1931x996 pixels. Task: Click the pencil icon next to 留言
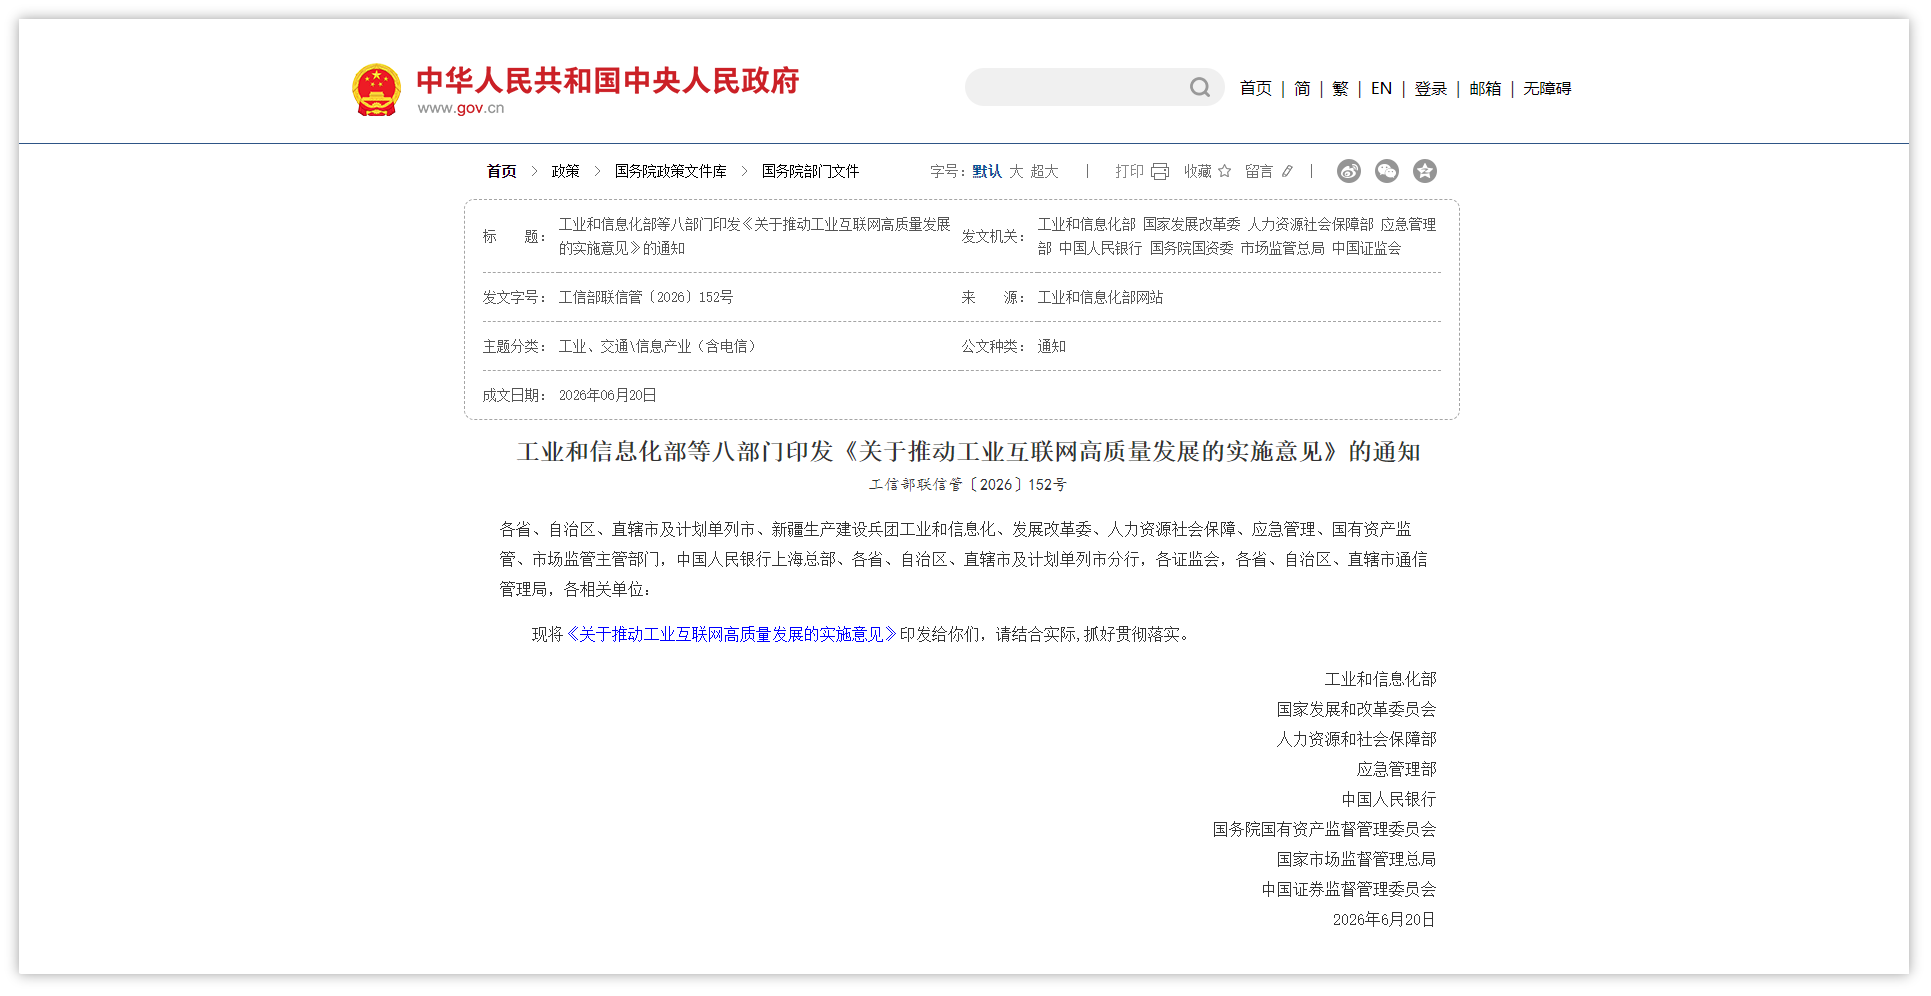coord(1287,171)
